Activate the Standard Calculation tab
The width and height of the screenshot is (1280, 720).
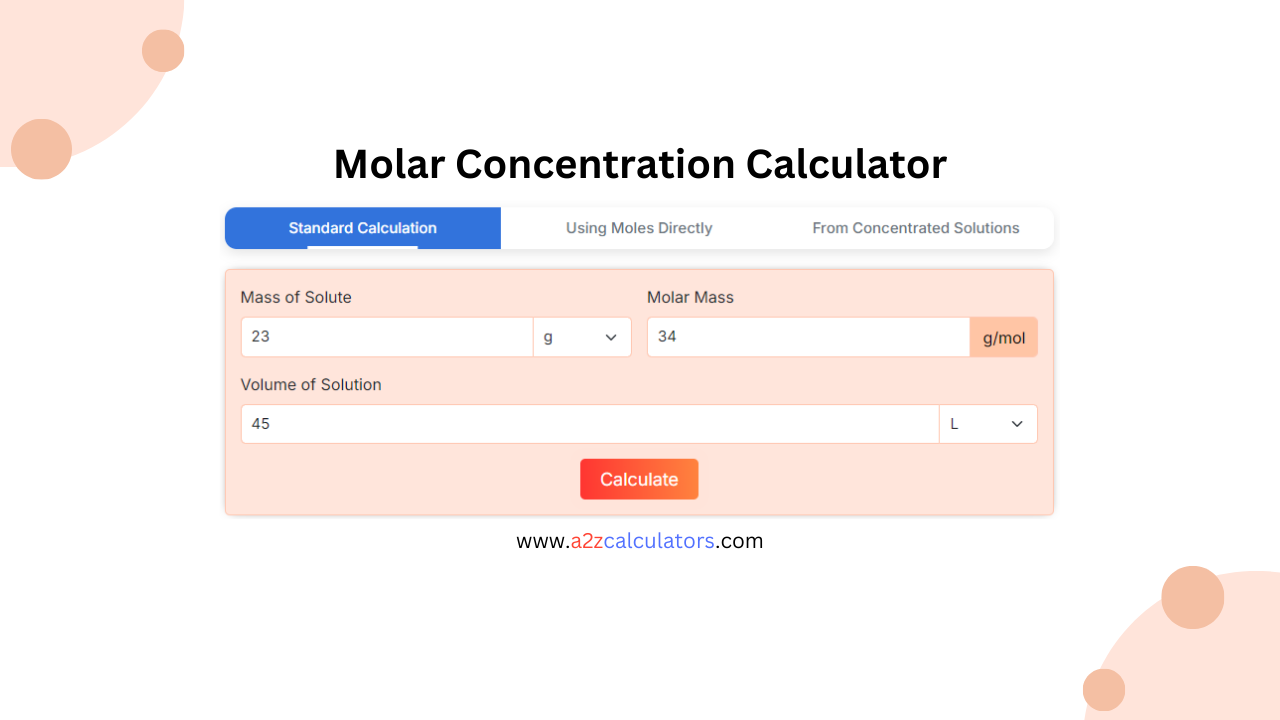(x=362, y=228)
